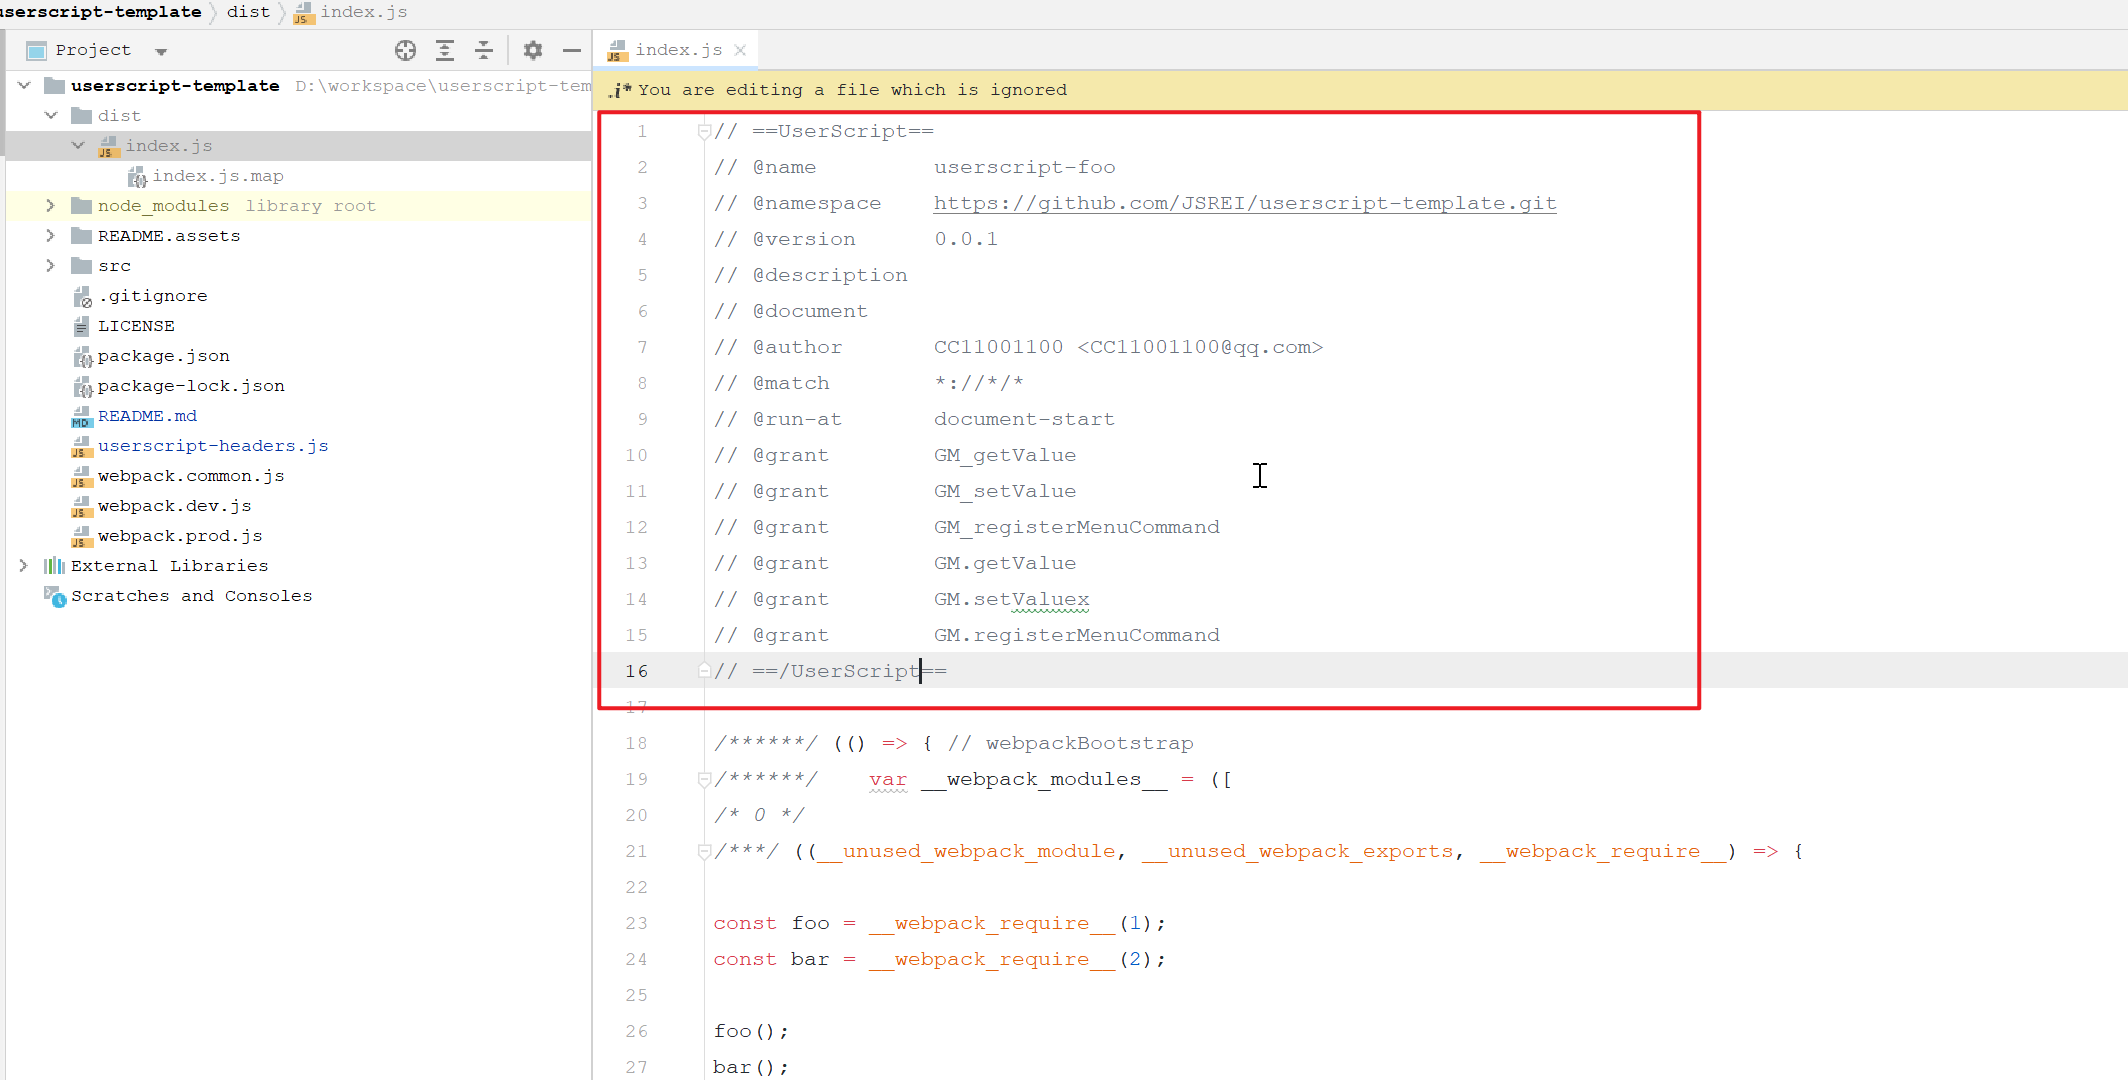The width and height of the screenshot is (2128, 1080).
Task: Select the index.js tab in editor
Action: click(675, 50)
